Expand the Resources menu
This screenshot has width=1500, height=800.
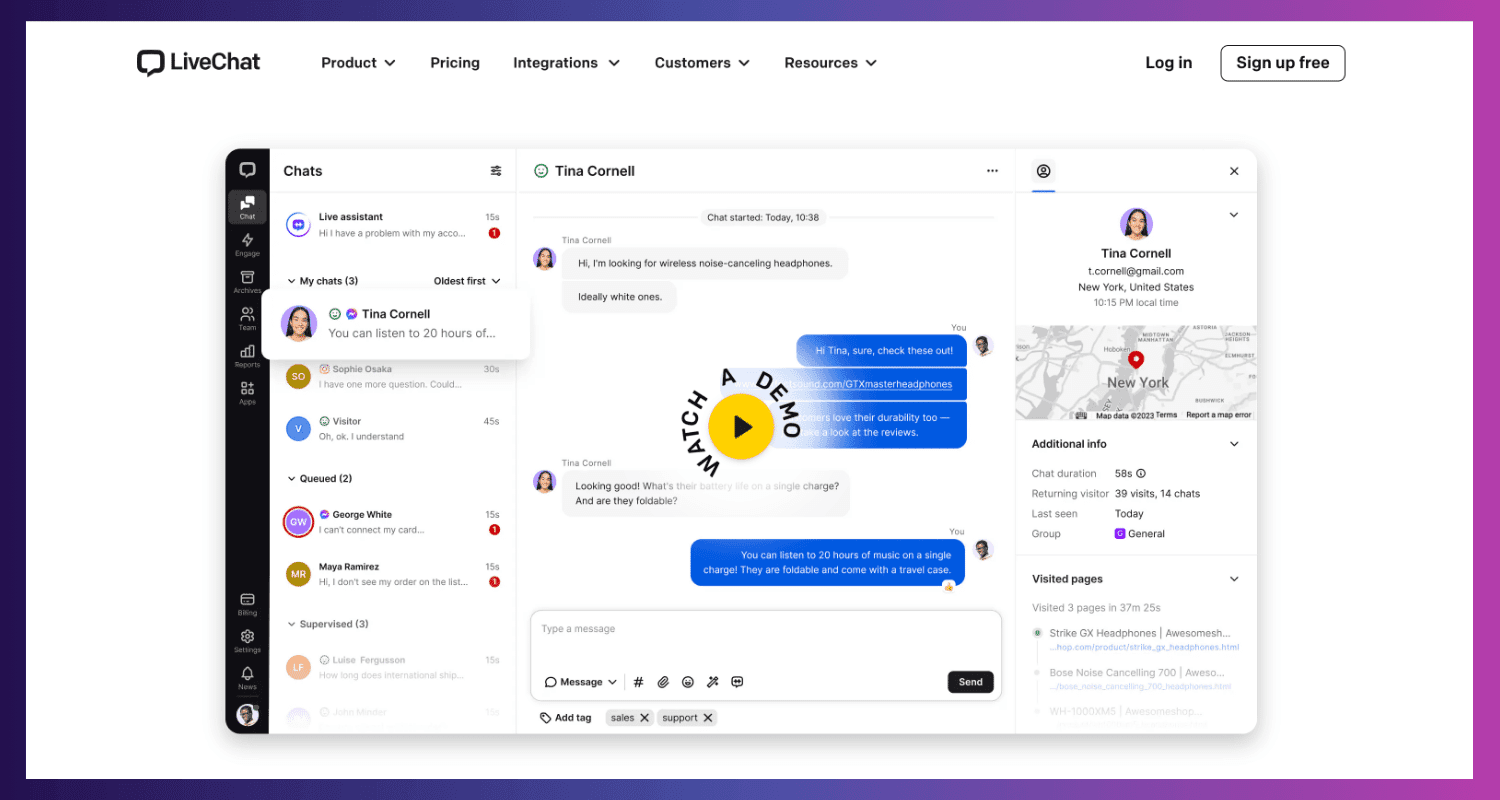[830, 62]
